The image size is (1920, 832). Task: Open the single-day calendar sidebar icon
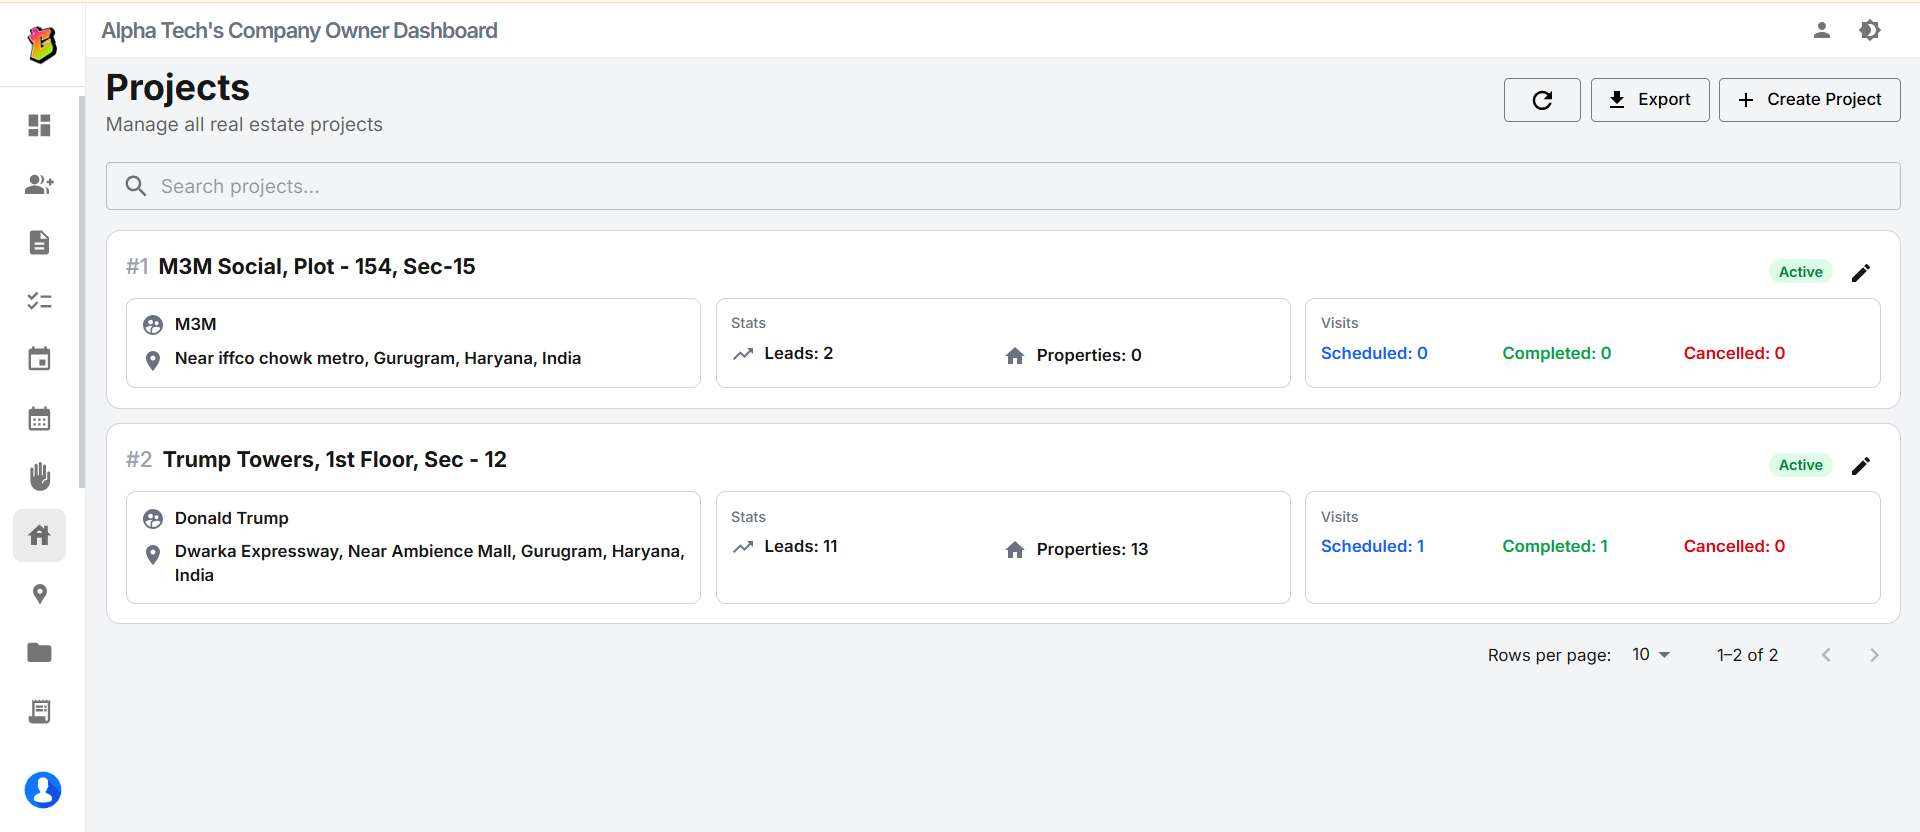[x=39, y=359]
